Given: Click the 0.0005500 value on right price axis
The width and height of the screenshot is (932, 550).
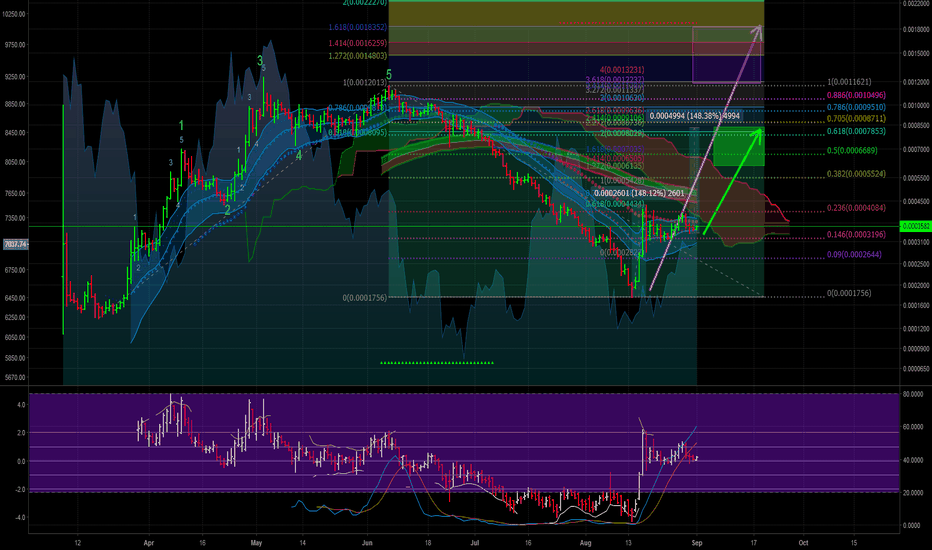Looking at the screenshot, I should (x=917, y=178).
